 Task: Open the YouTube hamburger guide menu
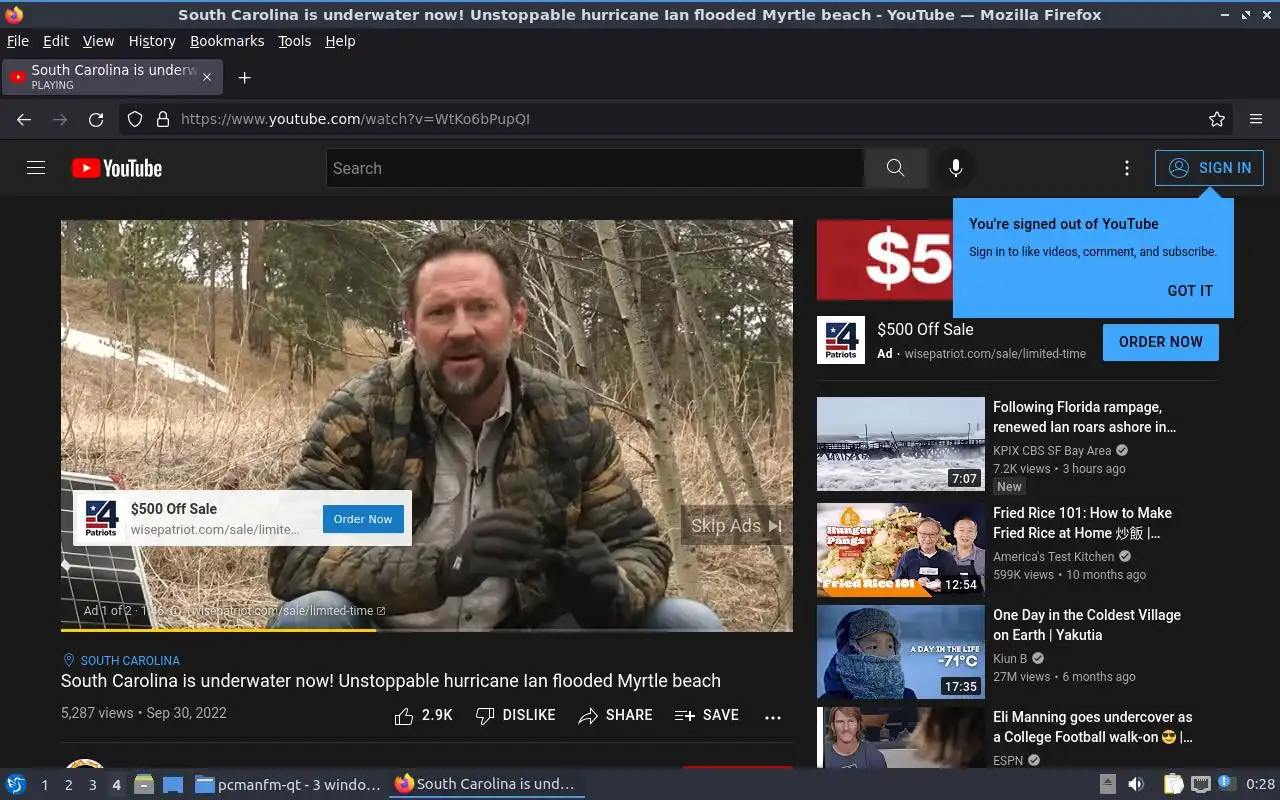[36, 168]
